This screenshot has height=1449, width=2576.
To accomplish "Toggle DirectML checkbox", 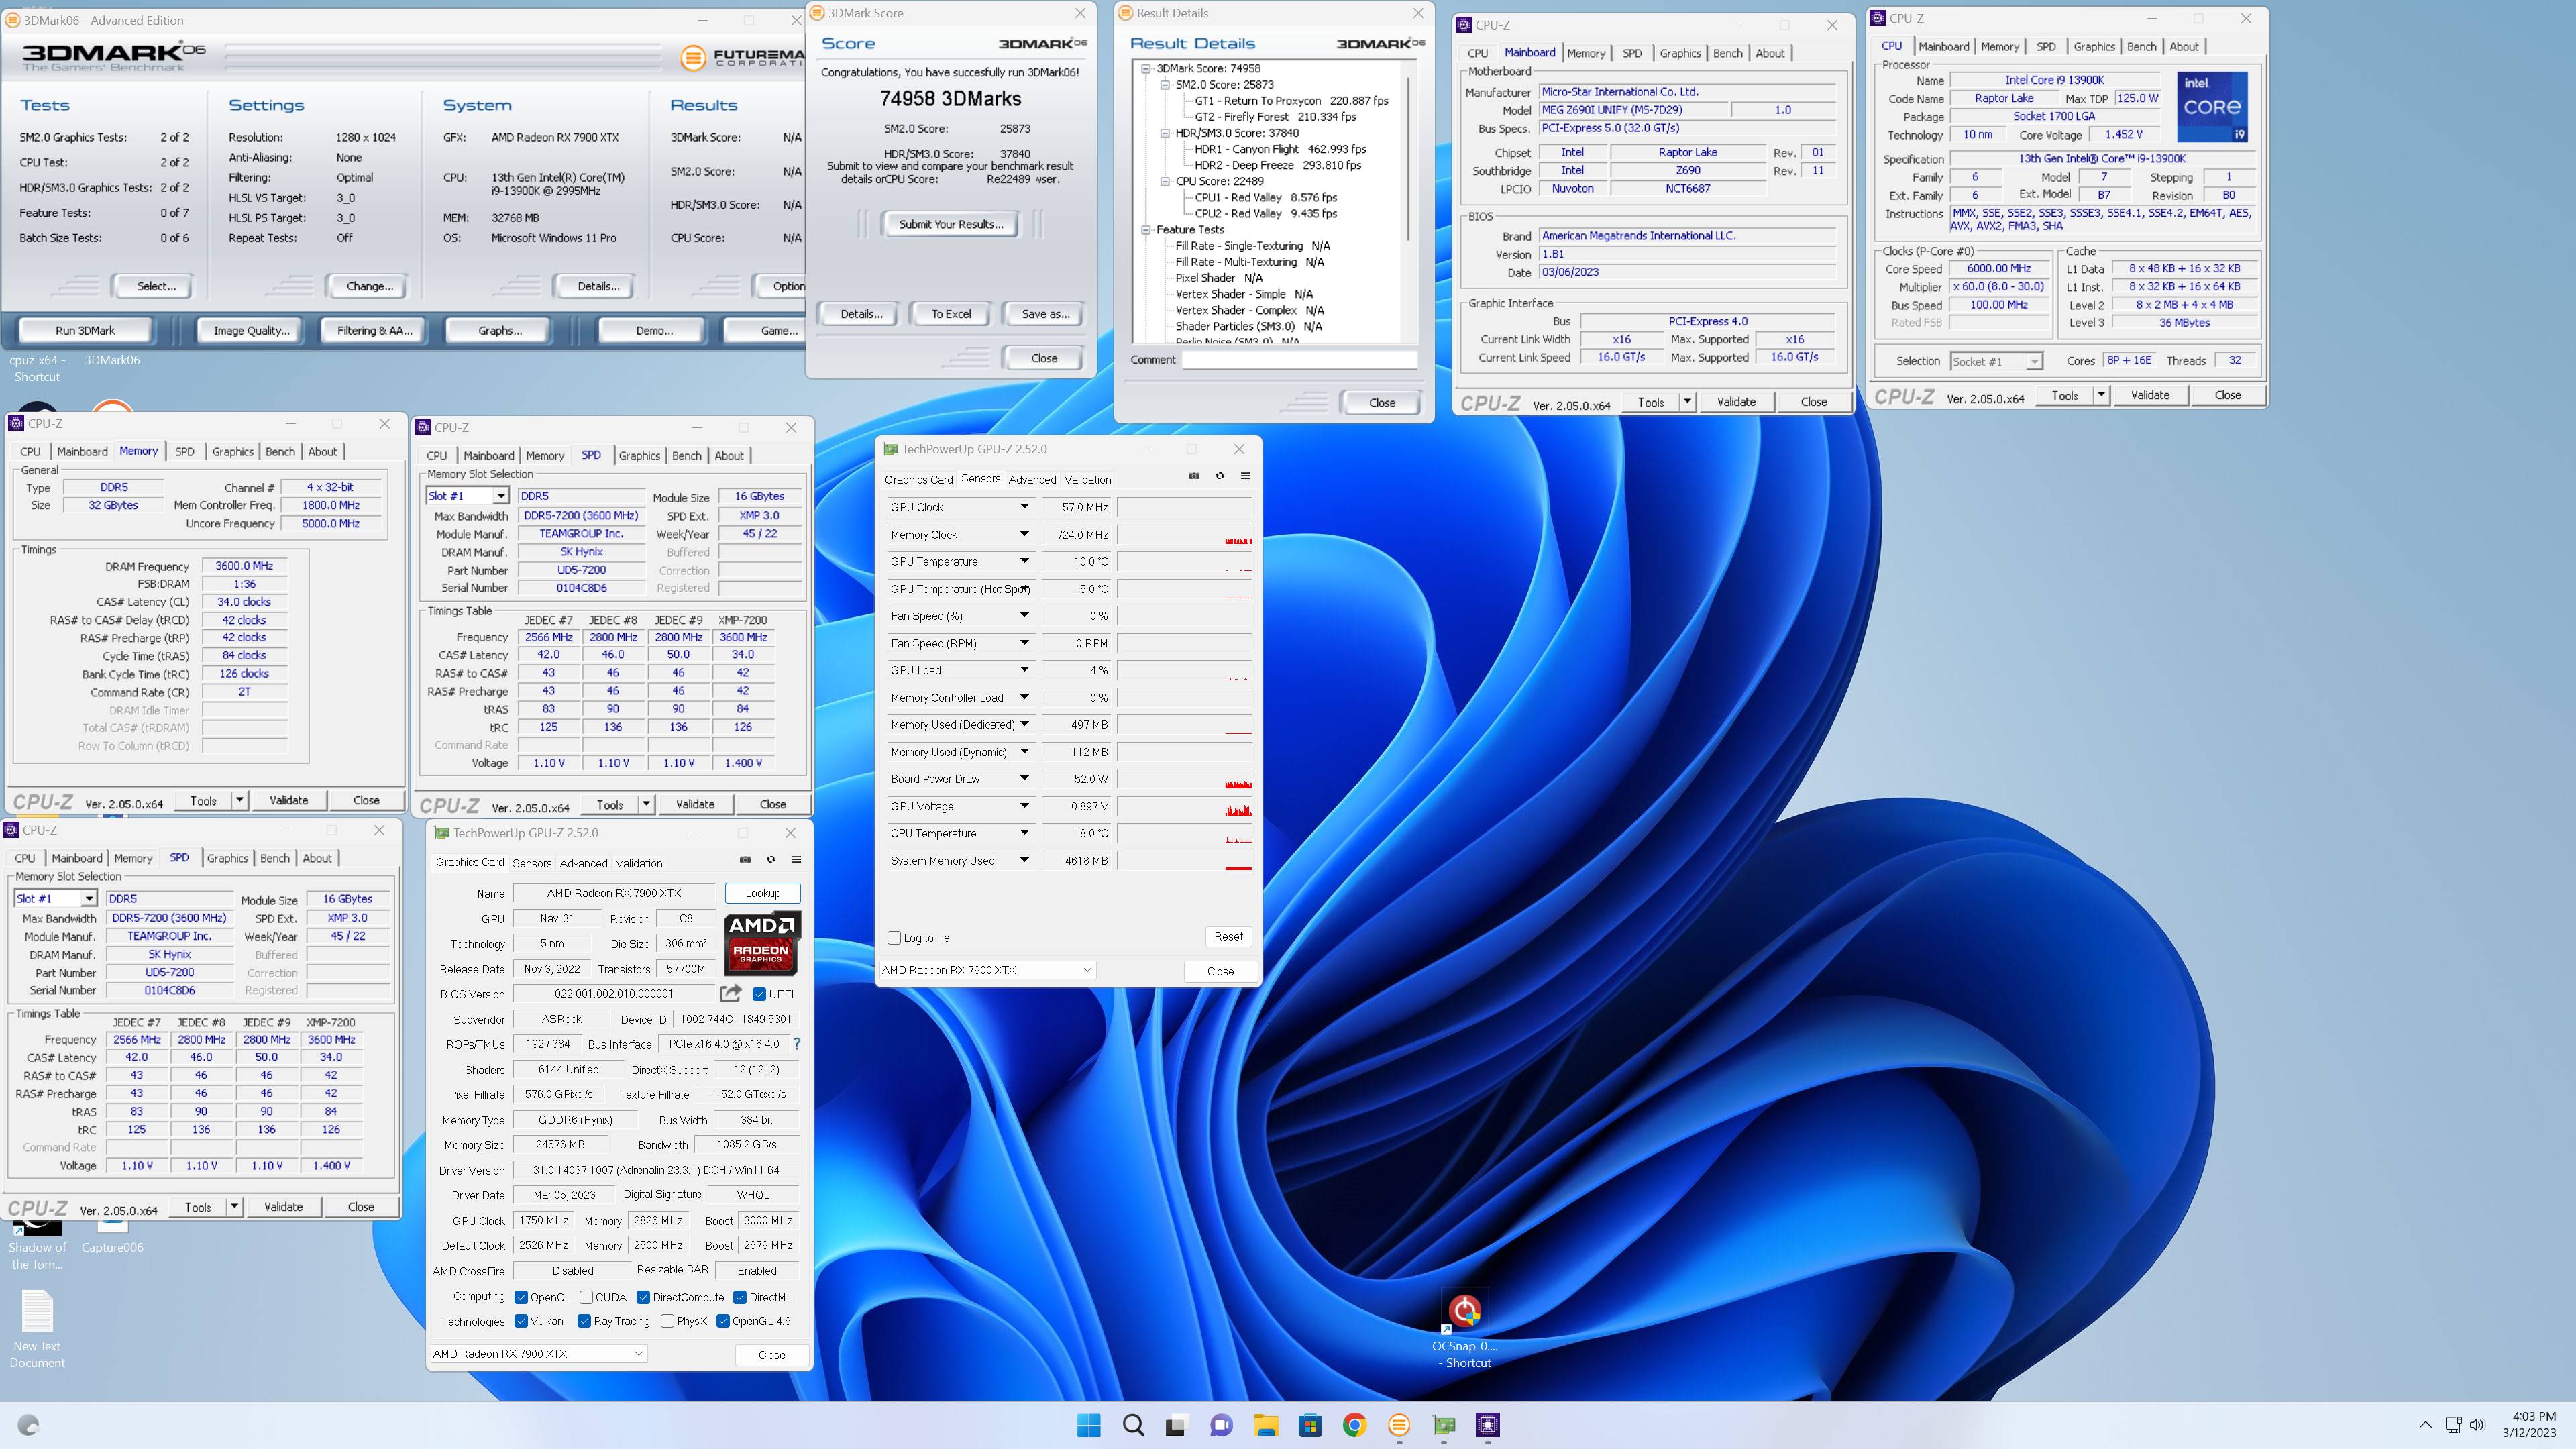I will (740, 1298).
